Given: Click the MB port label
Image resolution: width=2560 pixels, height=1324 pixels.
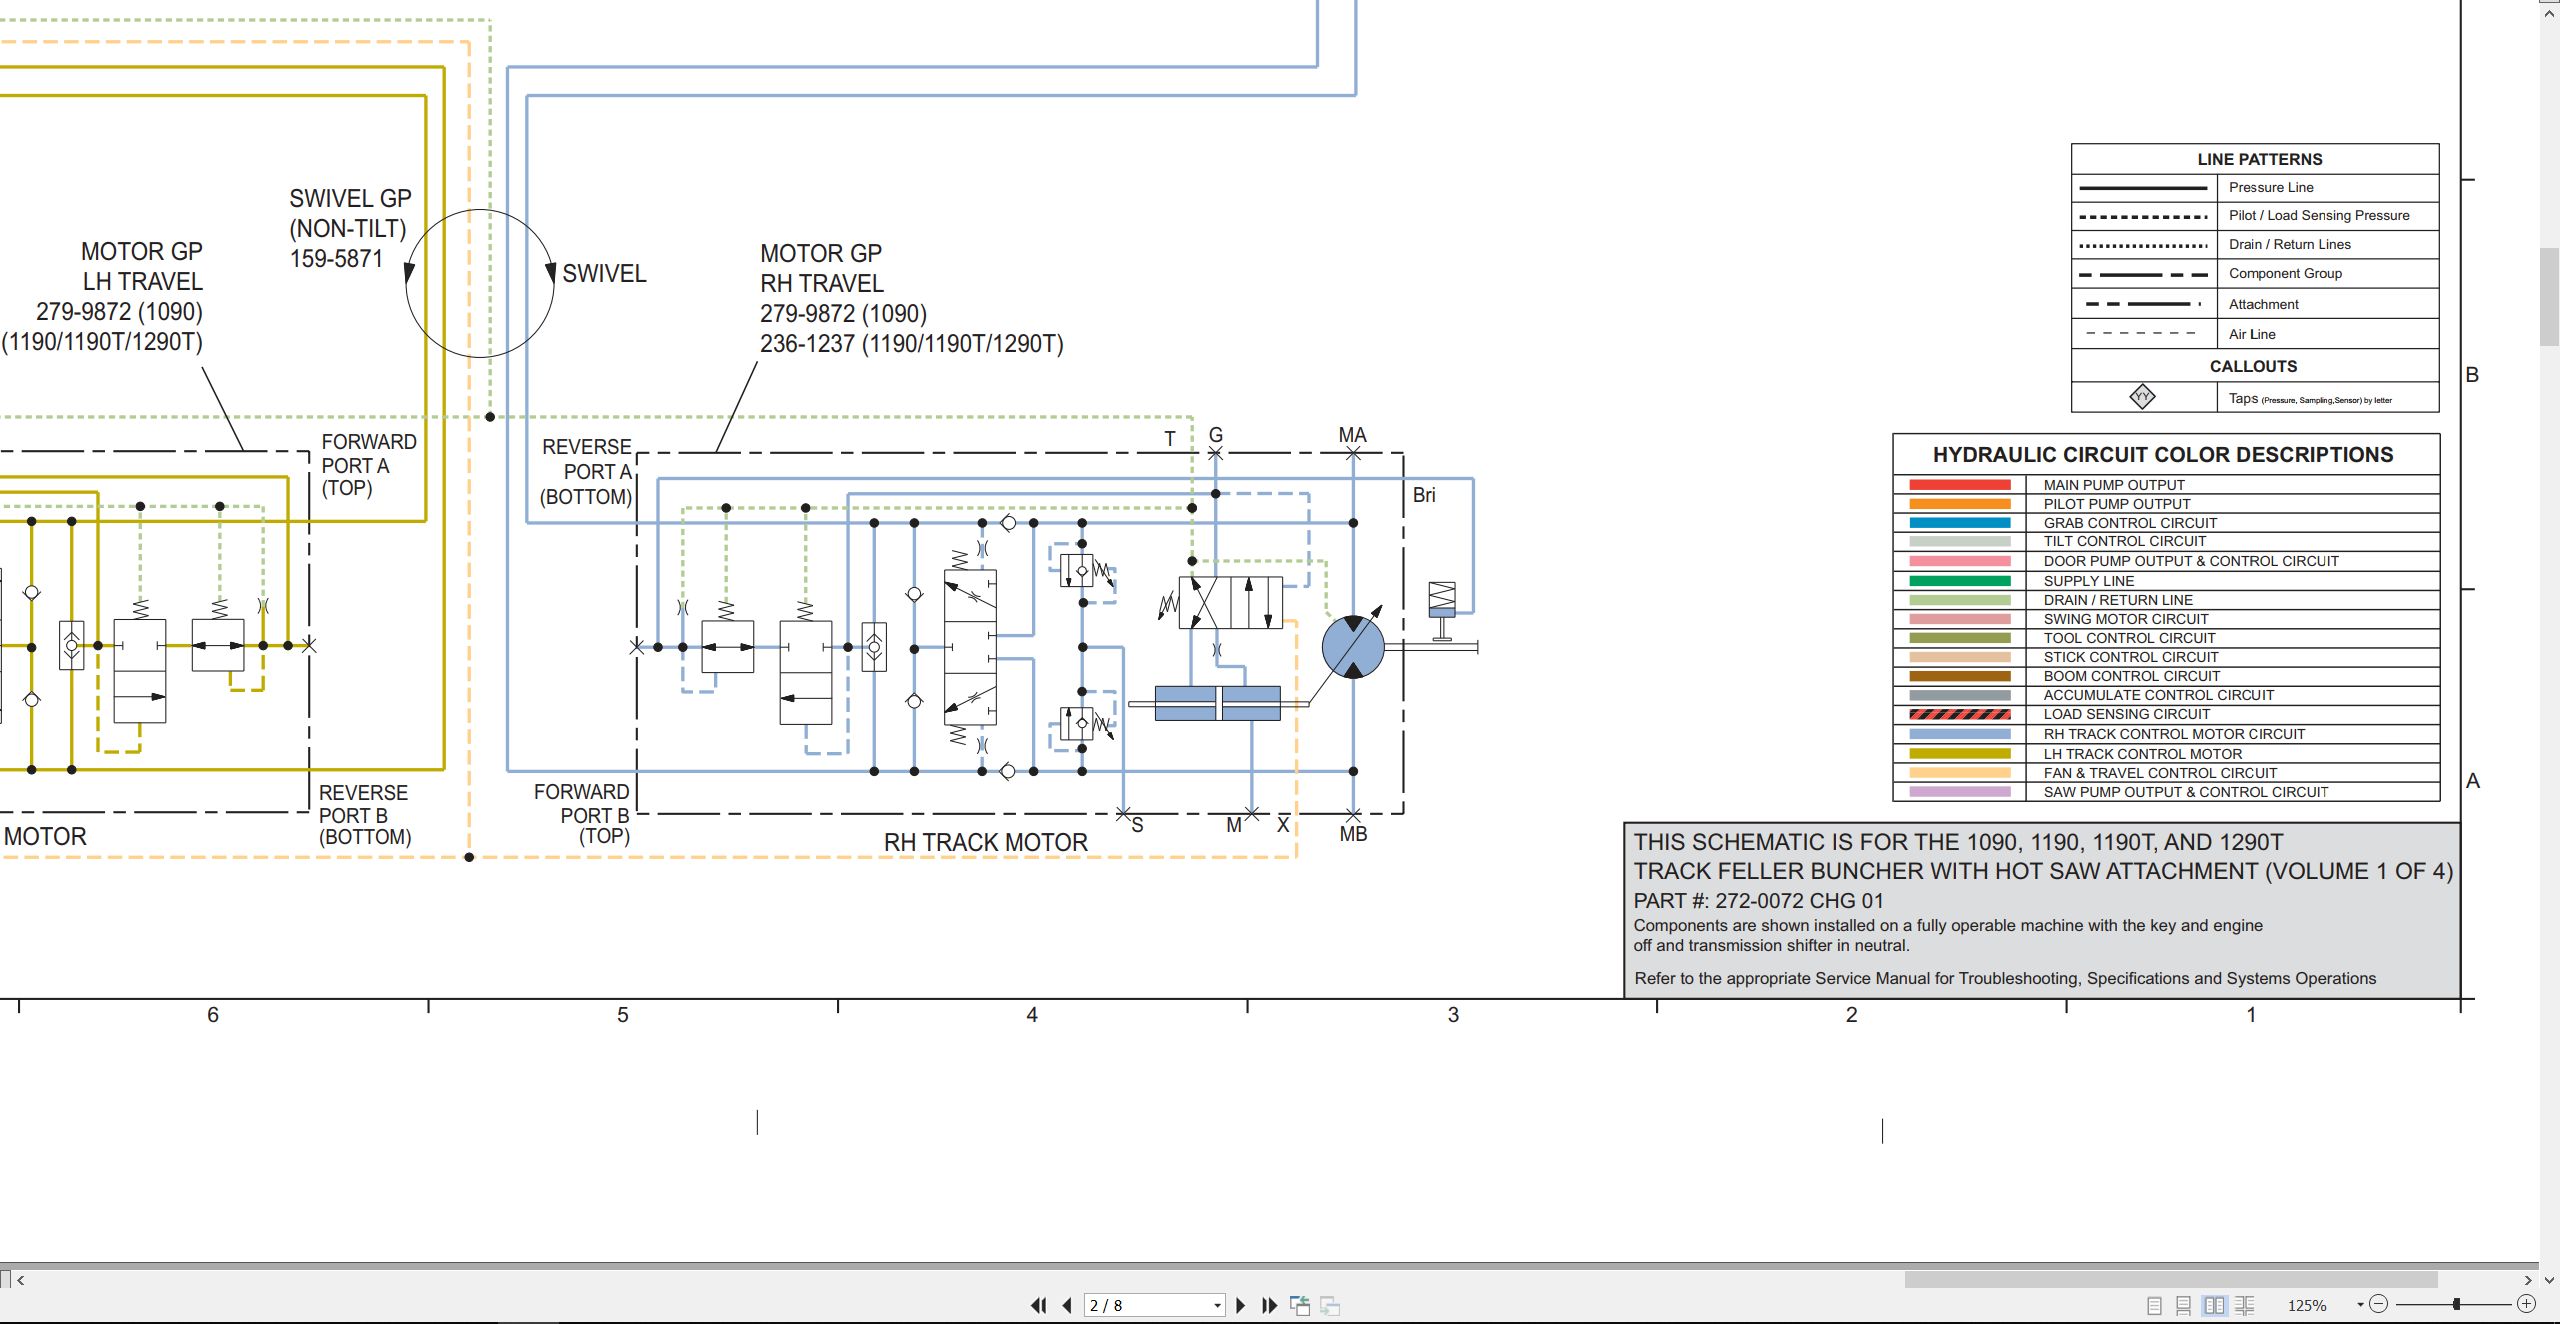Looking at the screenshot, I should 1353,834.
